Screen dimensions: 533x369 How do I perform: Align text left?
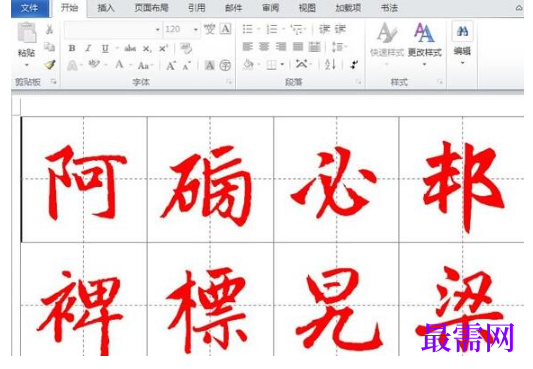(247, 47)
